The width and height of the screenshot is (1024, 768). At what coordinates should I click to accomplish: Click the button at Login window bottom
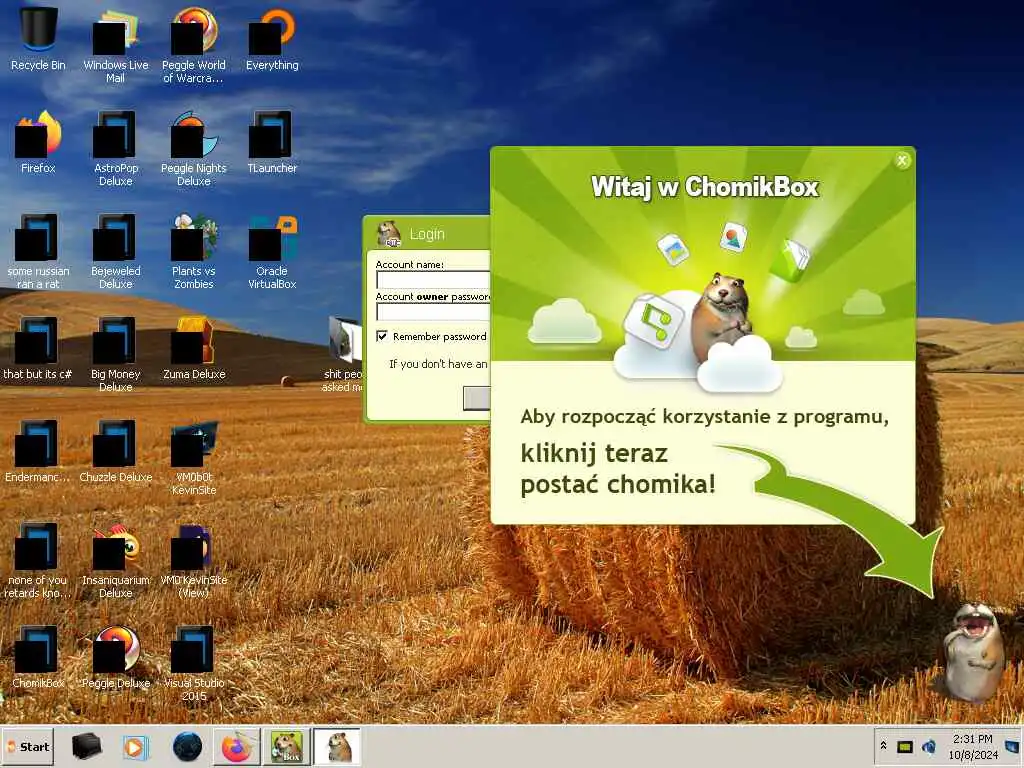coord(477,398)
